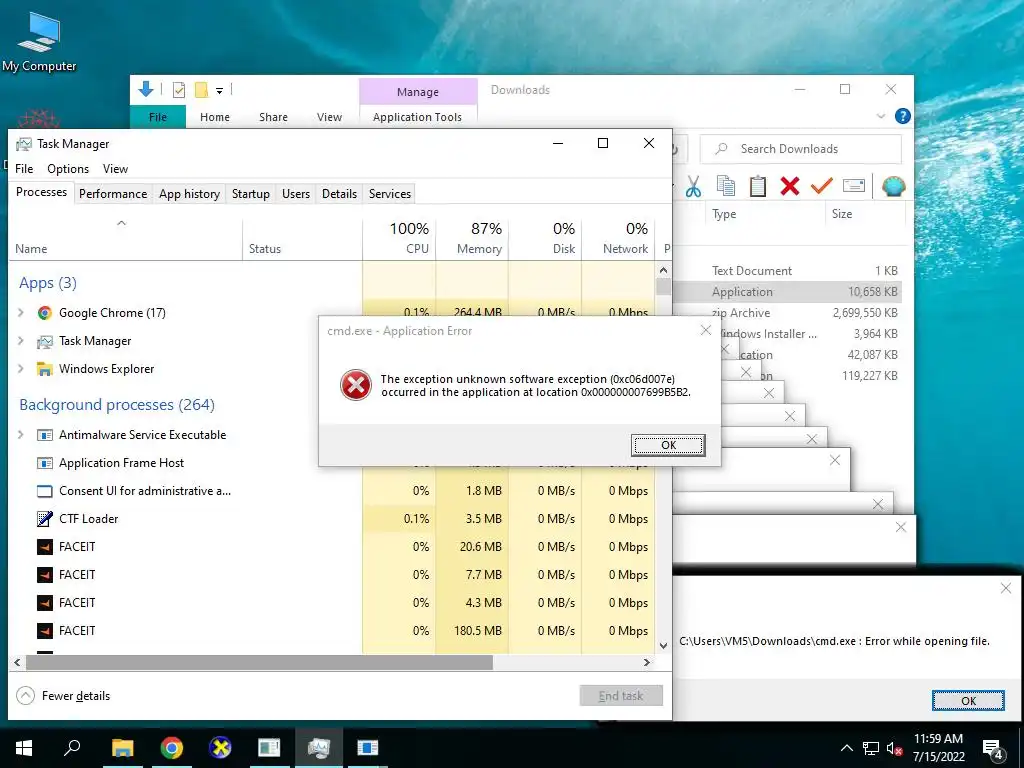Collapse Task Manager with Fewer details
The image size is (1024, 768).
tap(63, 696)
